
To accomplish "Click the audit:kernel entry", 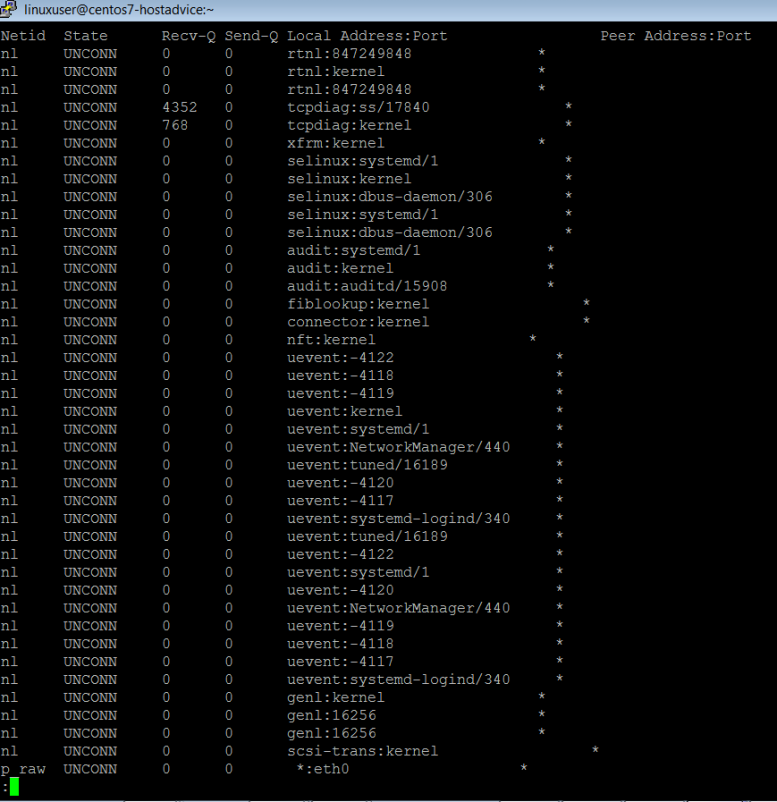I will coord(340,269).
